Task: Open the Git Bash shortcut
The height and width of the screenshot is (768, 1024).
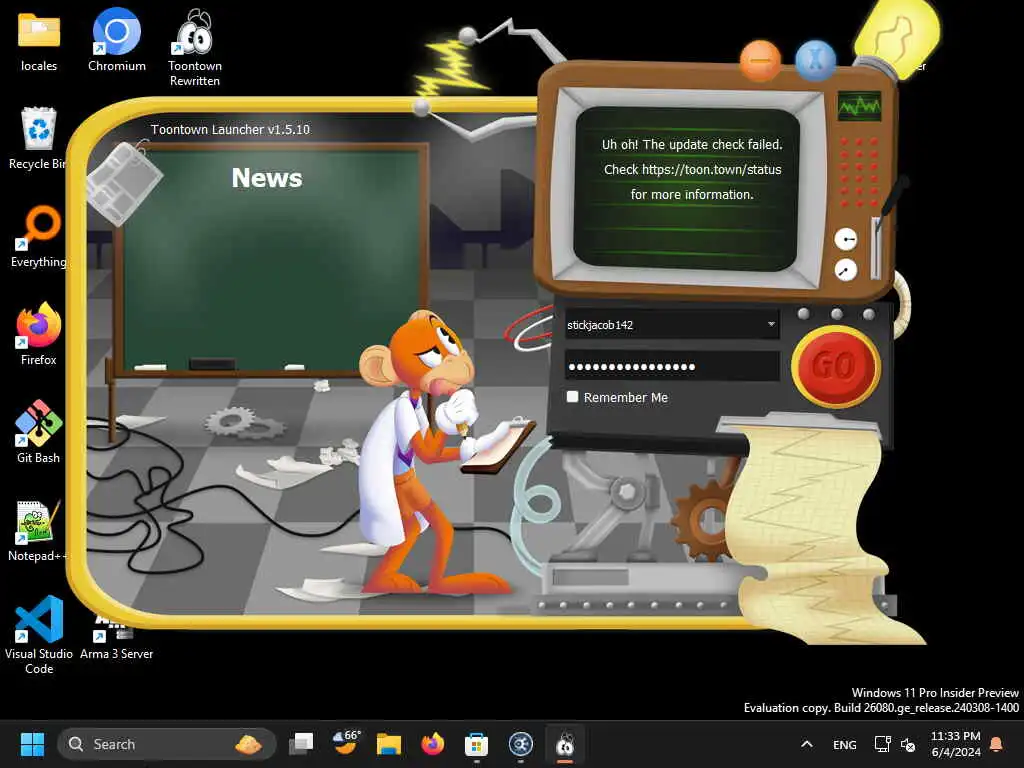Action: 39,432
